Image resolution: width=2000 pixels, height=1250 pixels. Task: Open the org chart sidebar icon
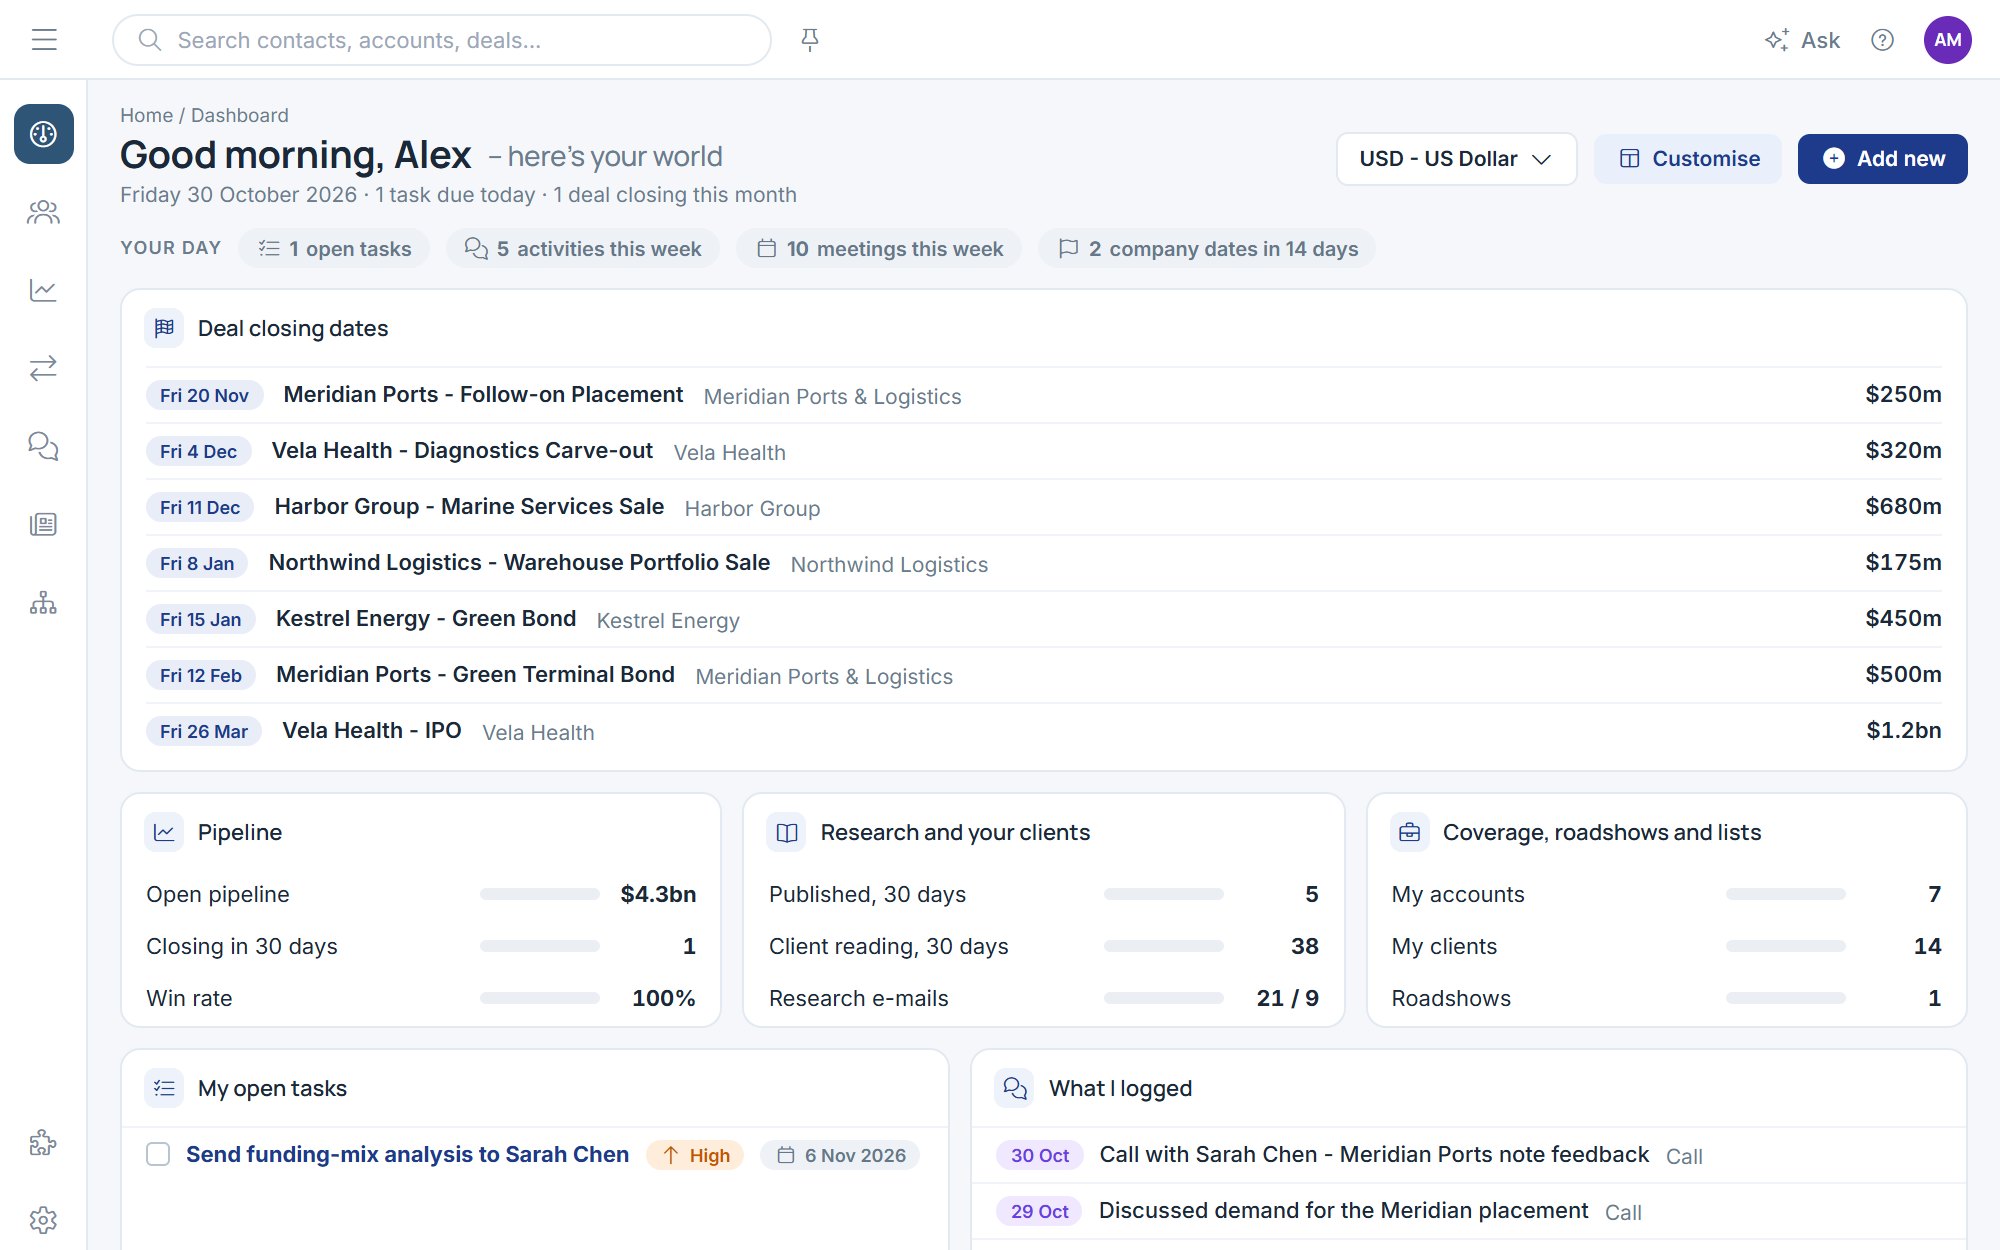click(44, 602)
